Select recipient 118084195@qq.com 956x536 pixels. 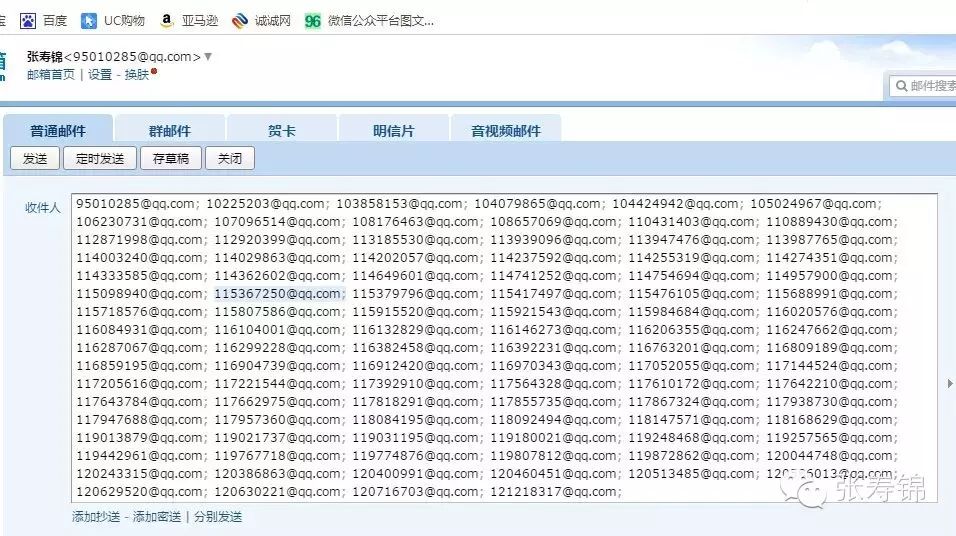coord(415,420)
